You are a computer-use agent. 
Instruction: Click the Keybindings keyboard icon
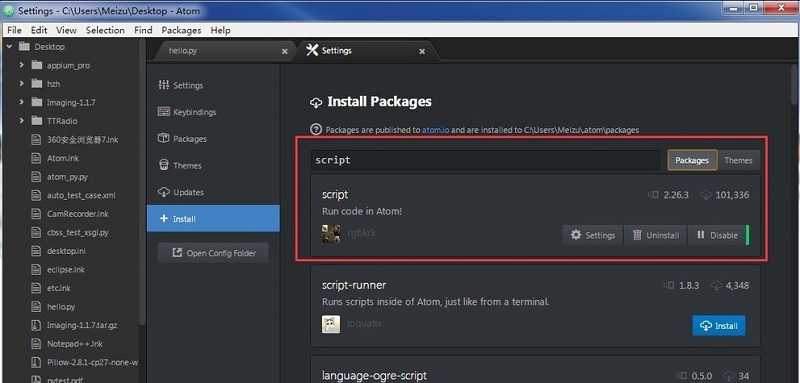pyautogui.click(x=164, y=111)
